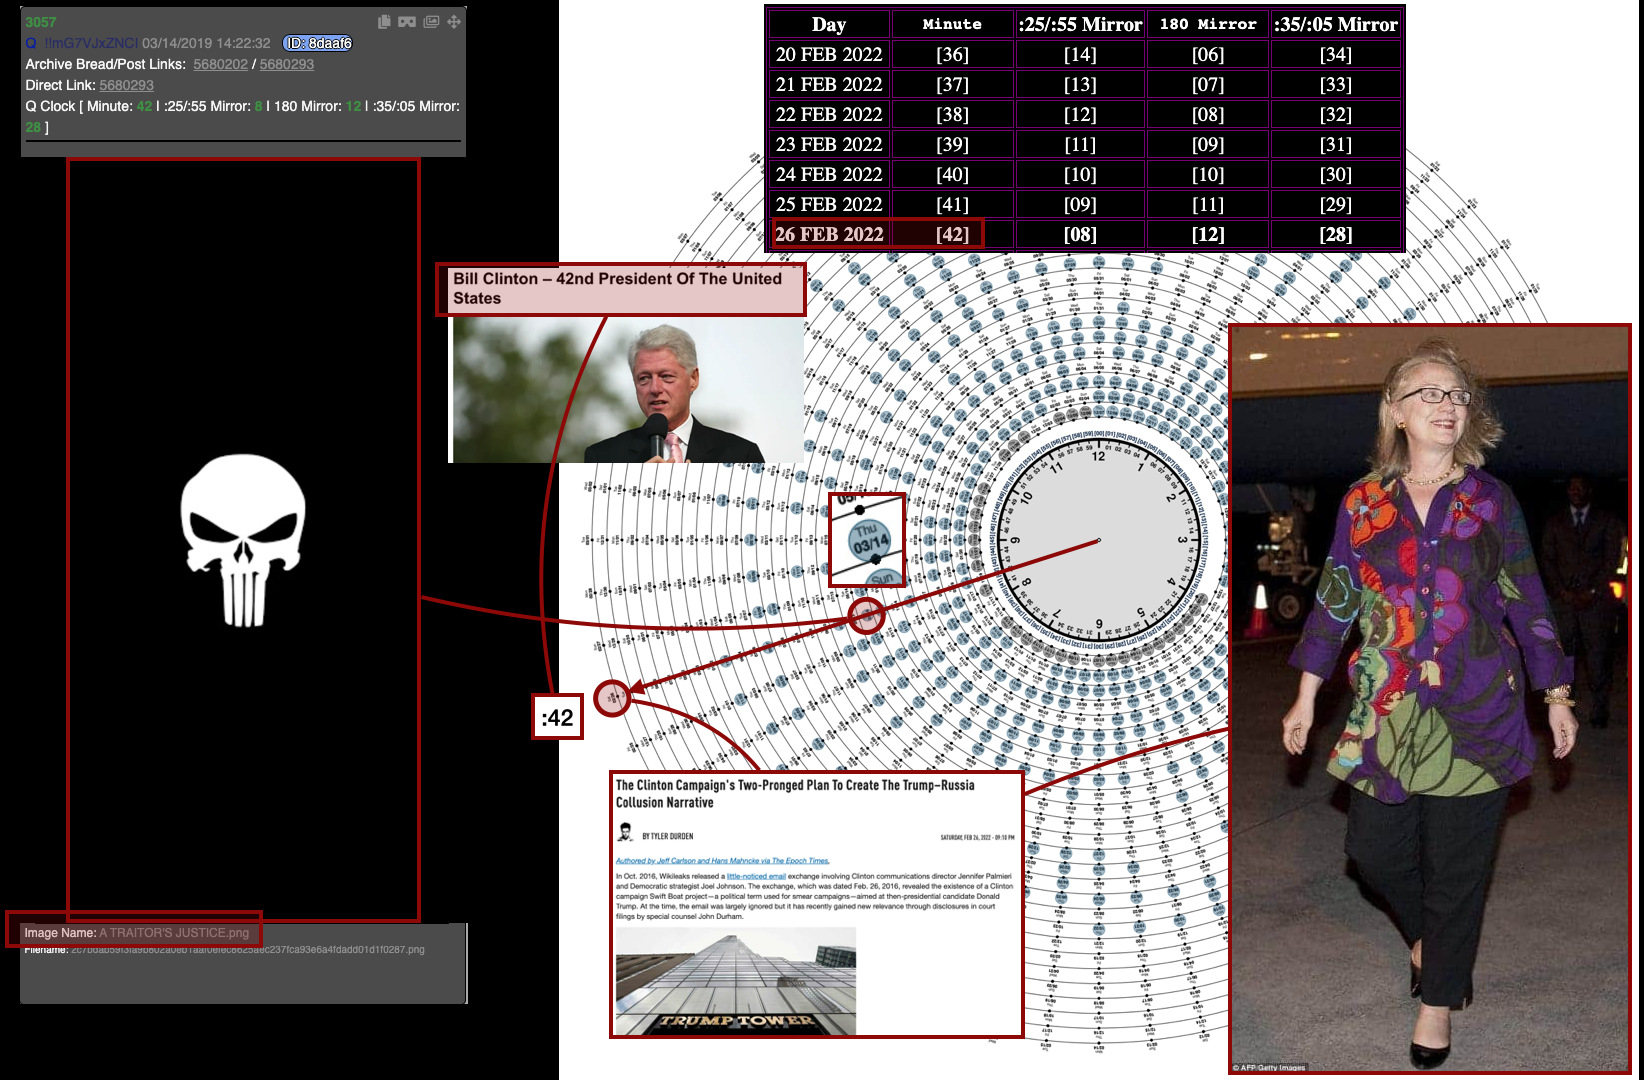Copy post 3057 with the copy icon
Viewport: 1644px width, 1080px height.
coord(384,22)
